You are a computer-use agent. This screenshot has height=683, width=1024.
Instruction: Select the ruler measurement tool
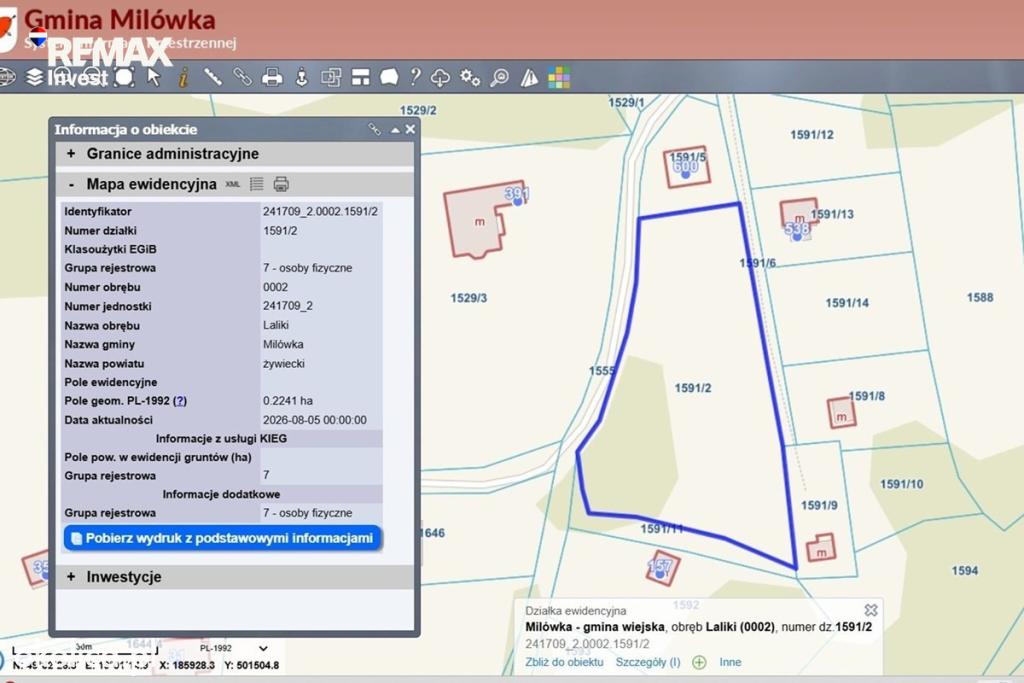coord(213,77)
